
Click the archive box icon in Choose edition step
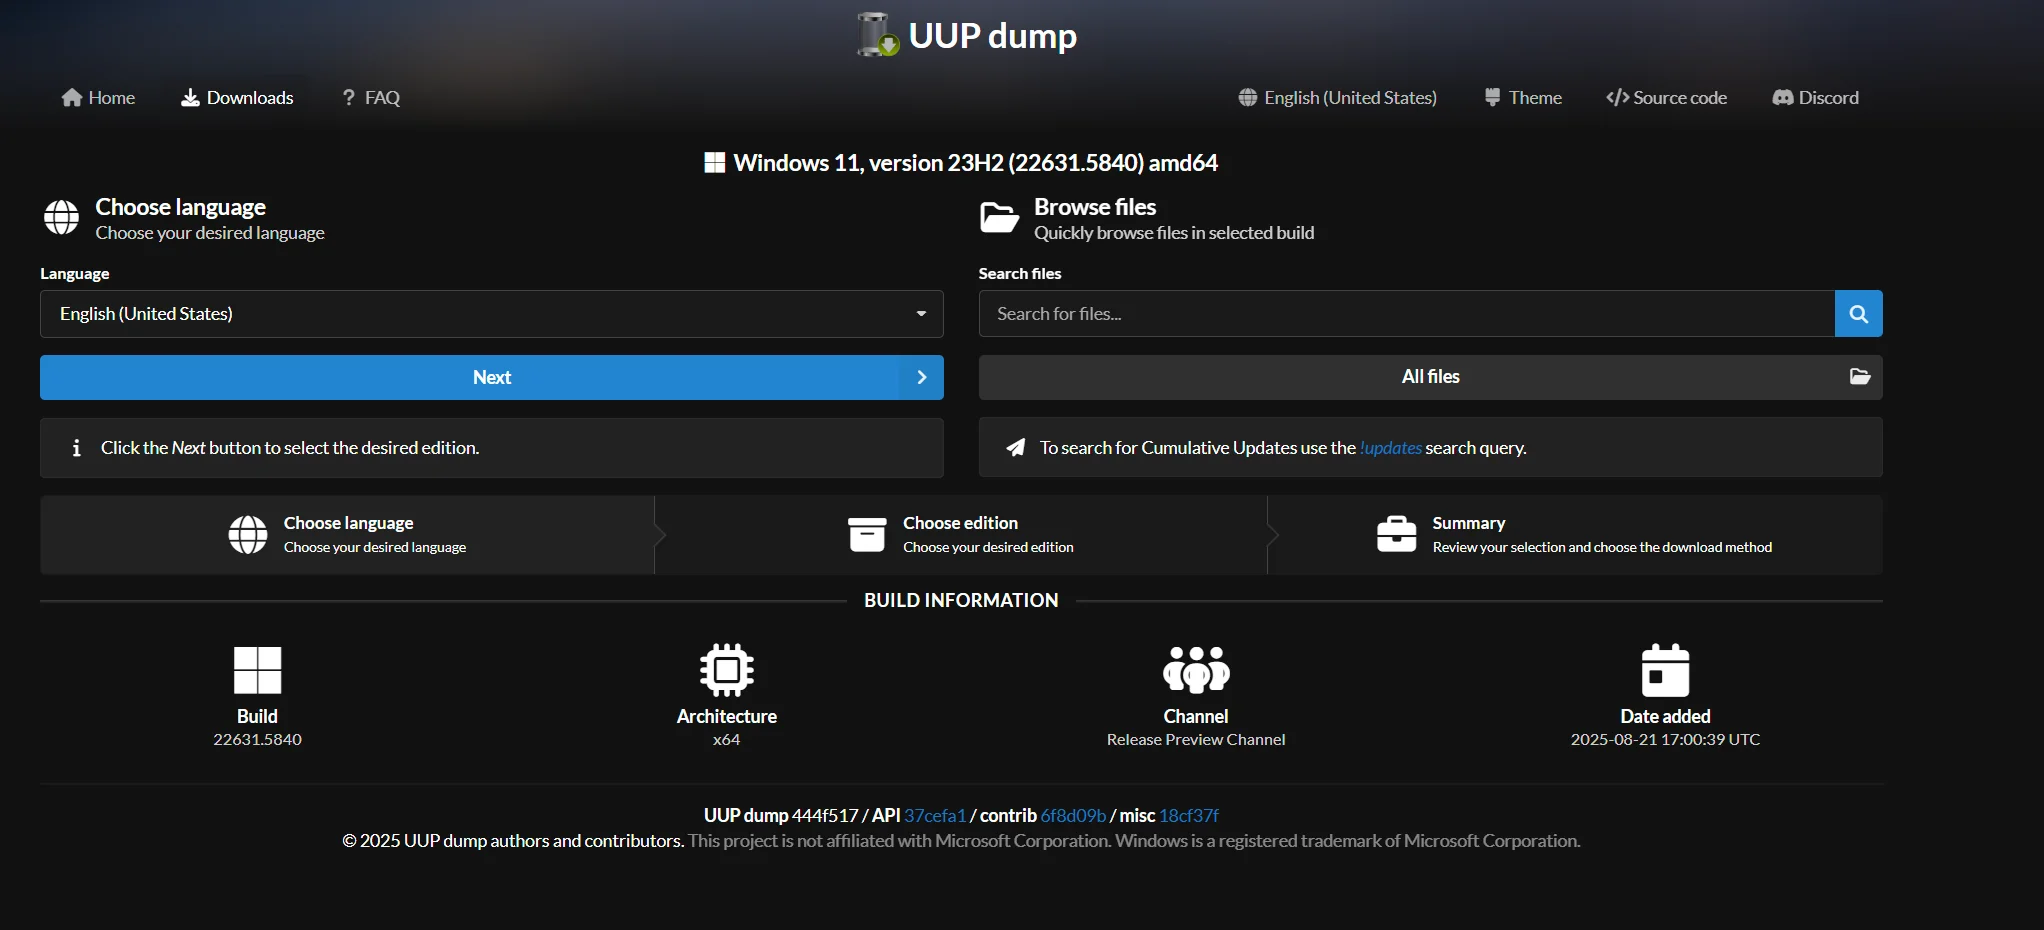click(867, 535)
